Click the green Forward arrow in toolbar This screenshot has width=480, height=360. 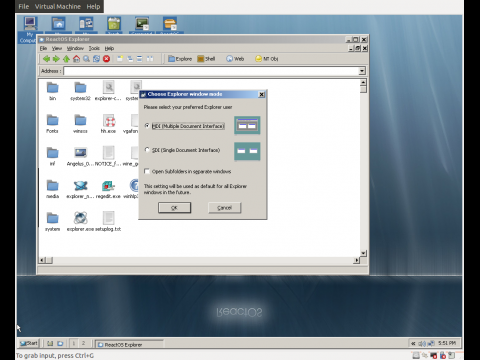[x=56, y=59]
